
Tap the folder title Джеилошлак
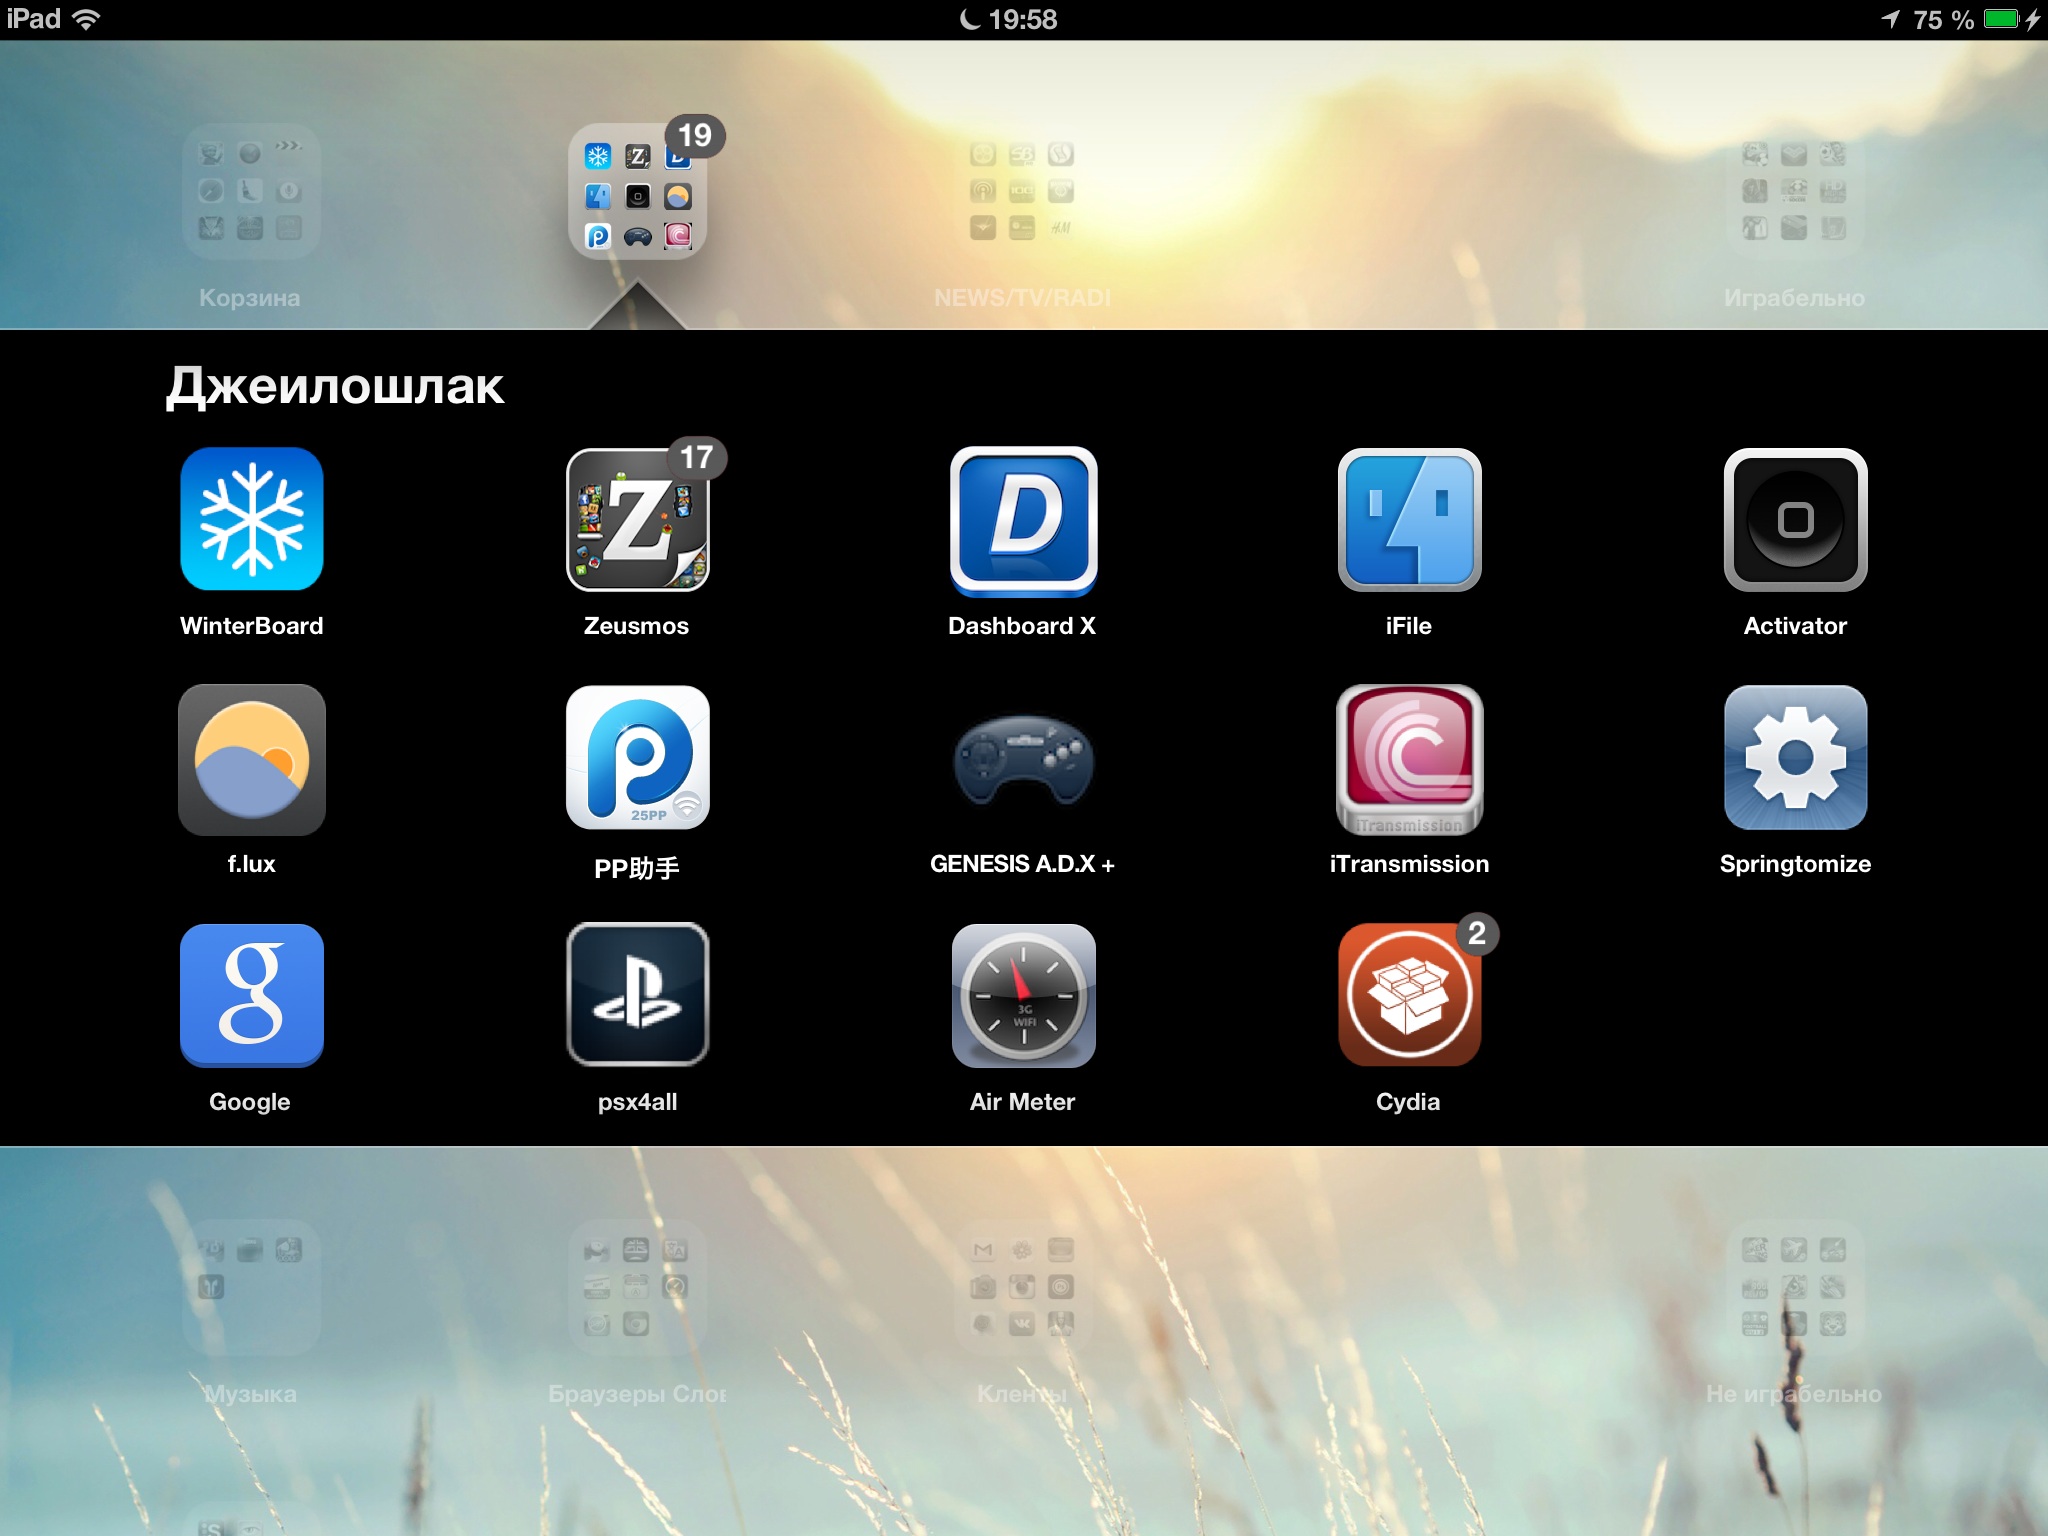point(335,387)
